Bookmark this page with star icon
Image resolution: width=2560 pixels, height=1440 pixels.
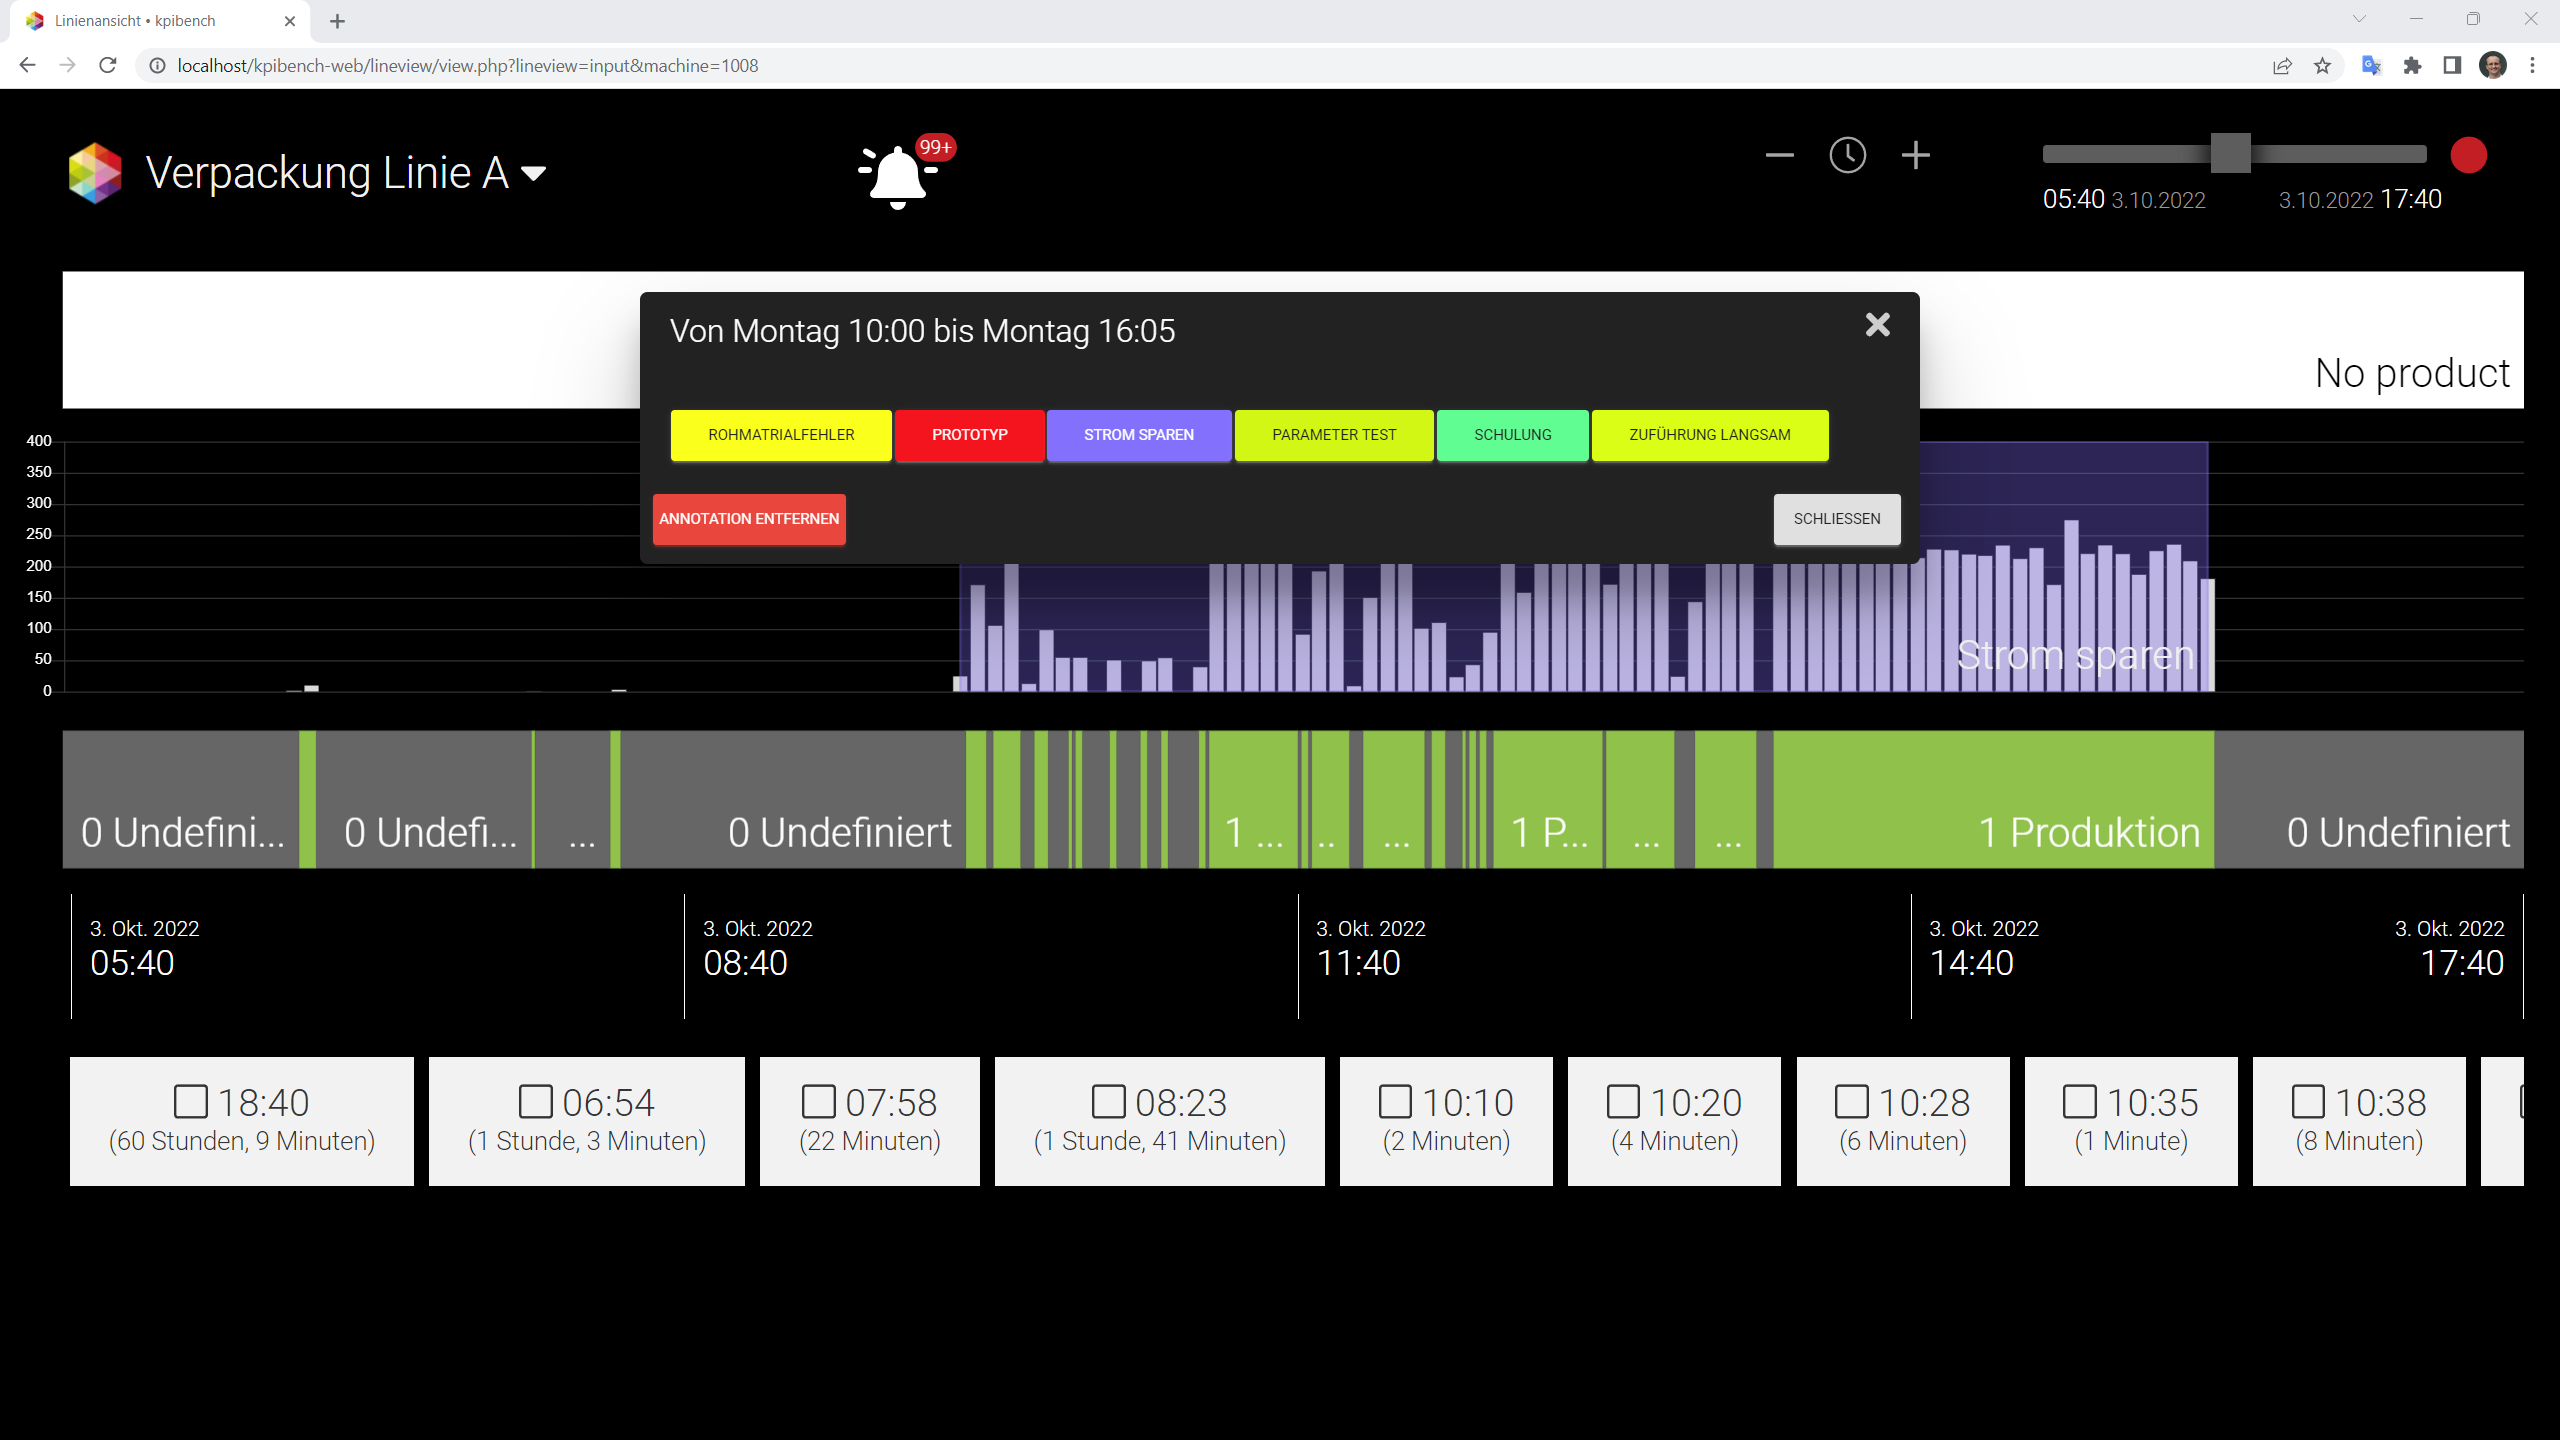(x=2322, y=66)
